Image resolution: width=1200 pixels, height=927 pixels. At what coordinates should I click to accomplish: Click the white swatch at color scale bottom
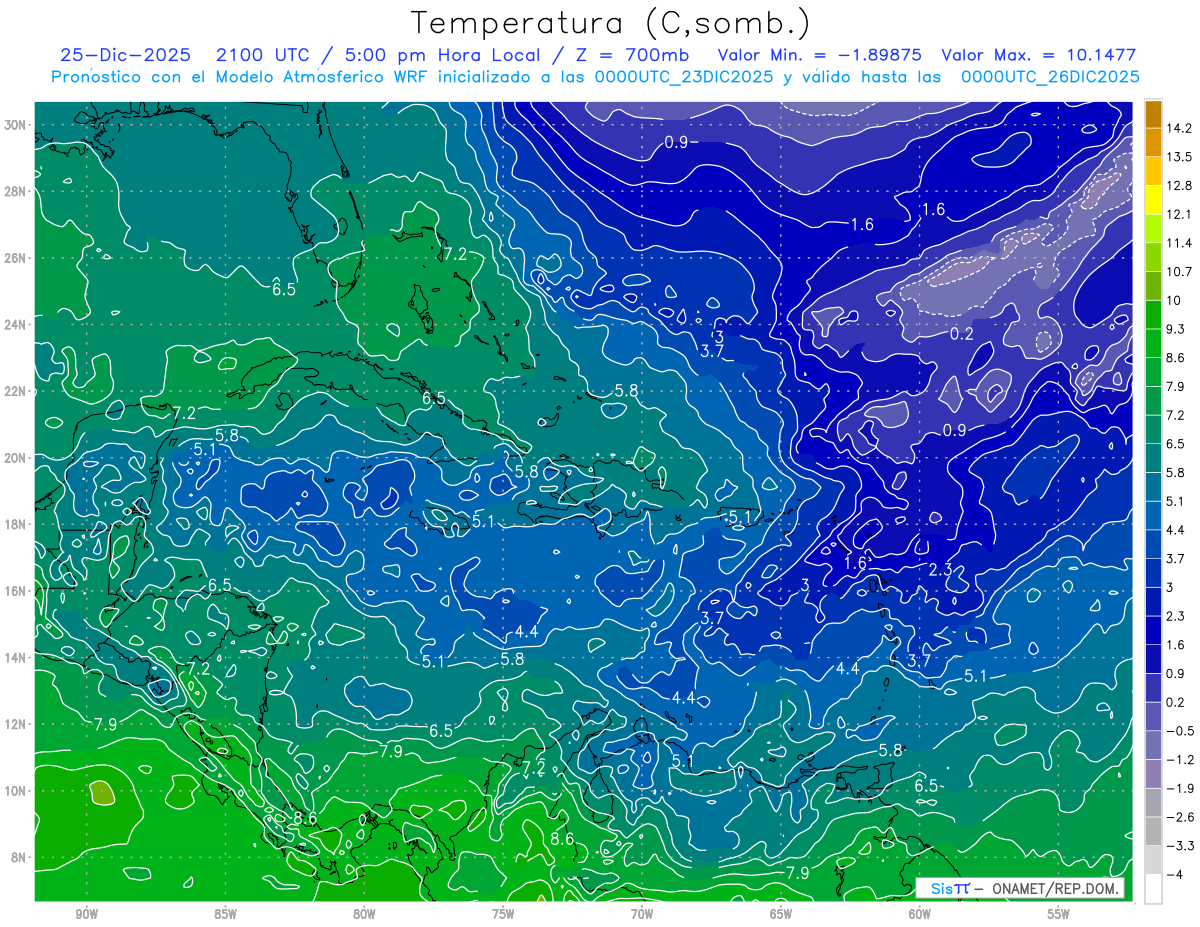click(1153, 888)
